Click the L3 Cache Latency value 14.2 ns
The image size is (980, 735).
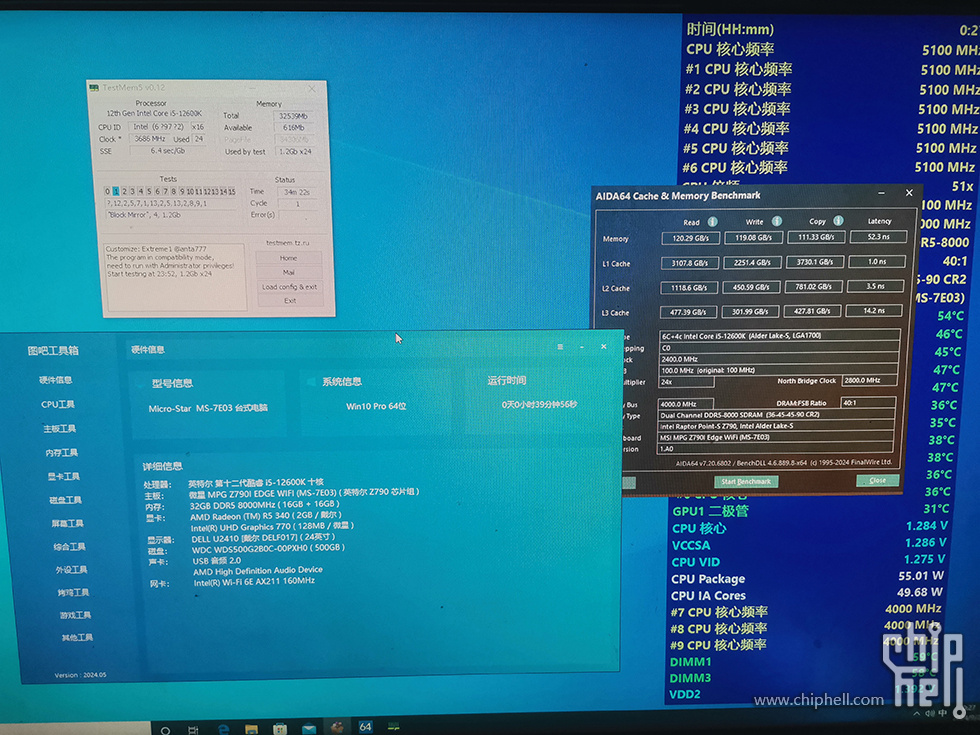tap(873, 310)
